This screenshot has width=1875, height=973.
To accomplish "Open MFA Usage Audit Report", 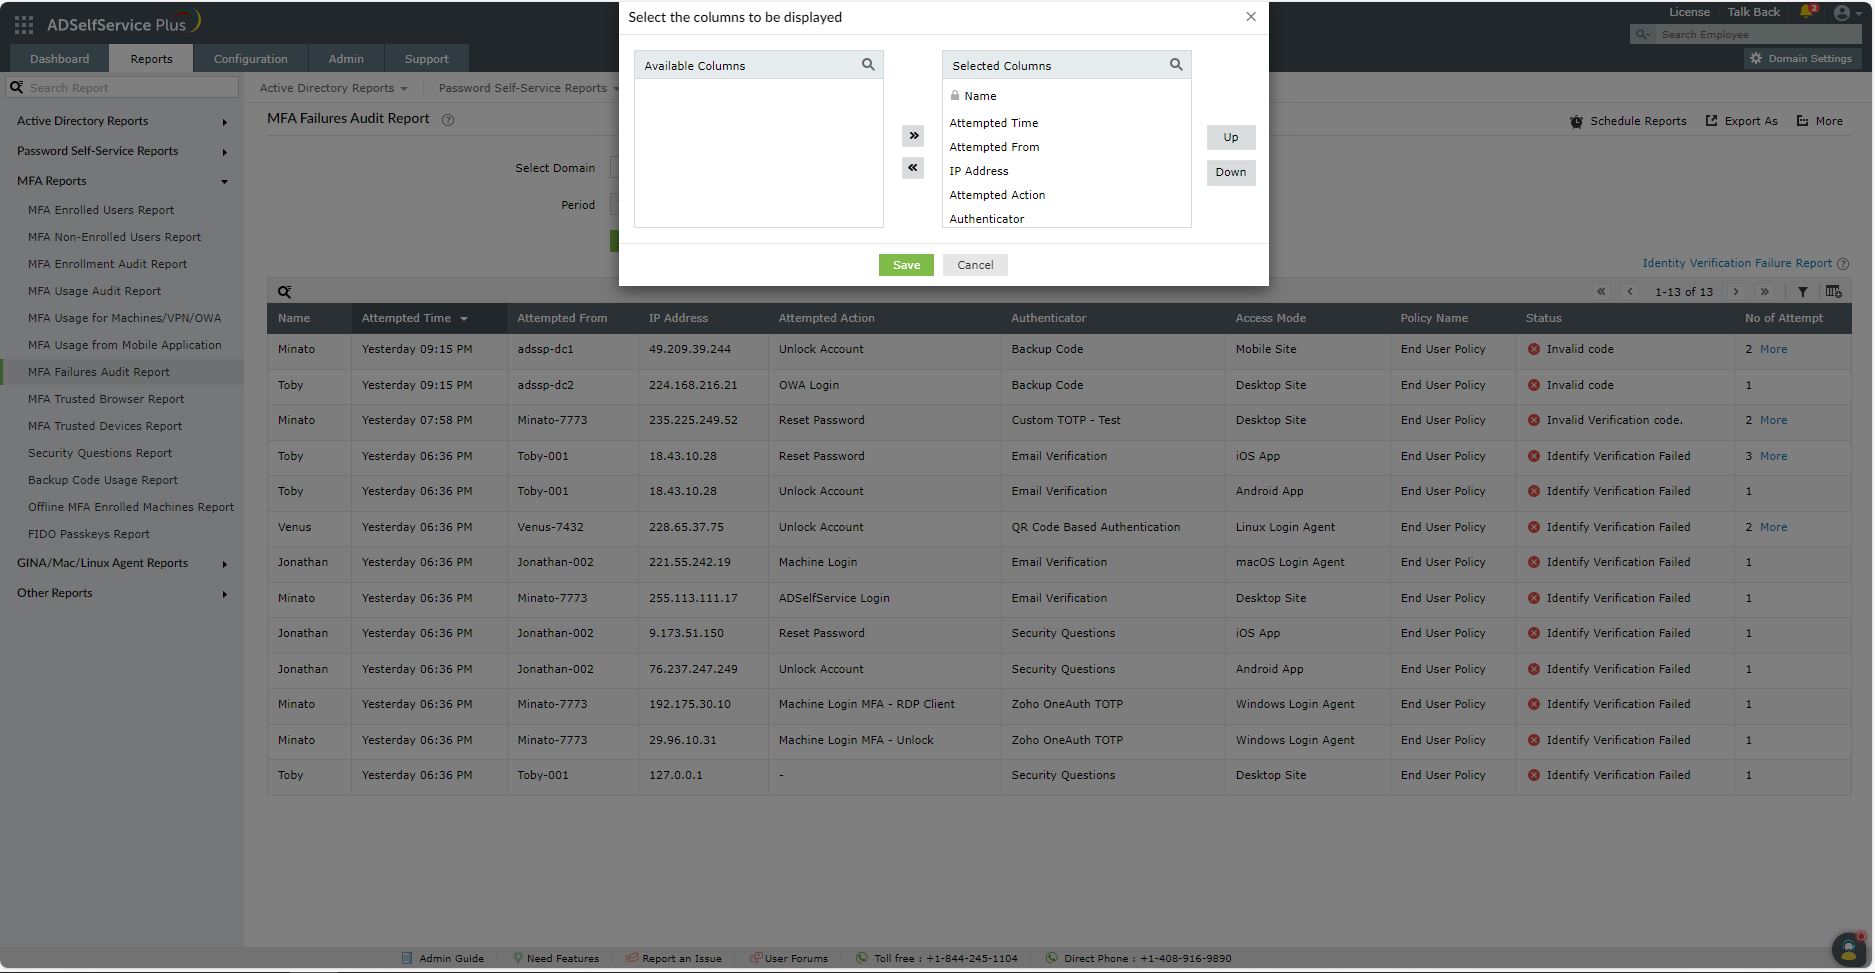I will click(x=94, y=291).
